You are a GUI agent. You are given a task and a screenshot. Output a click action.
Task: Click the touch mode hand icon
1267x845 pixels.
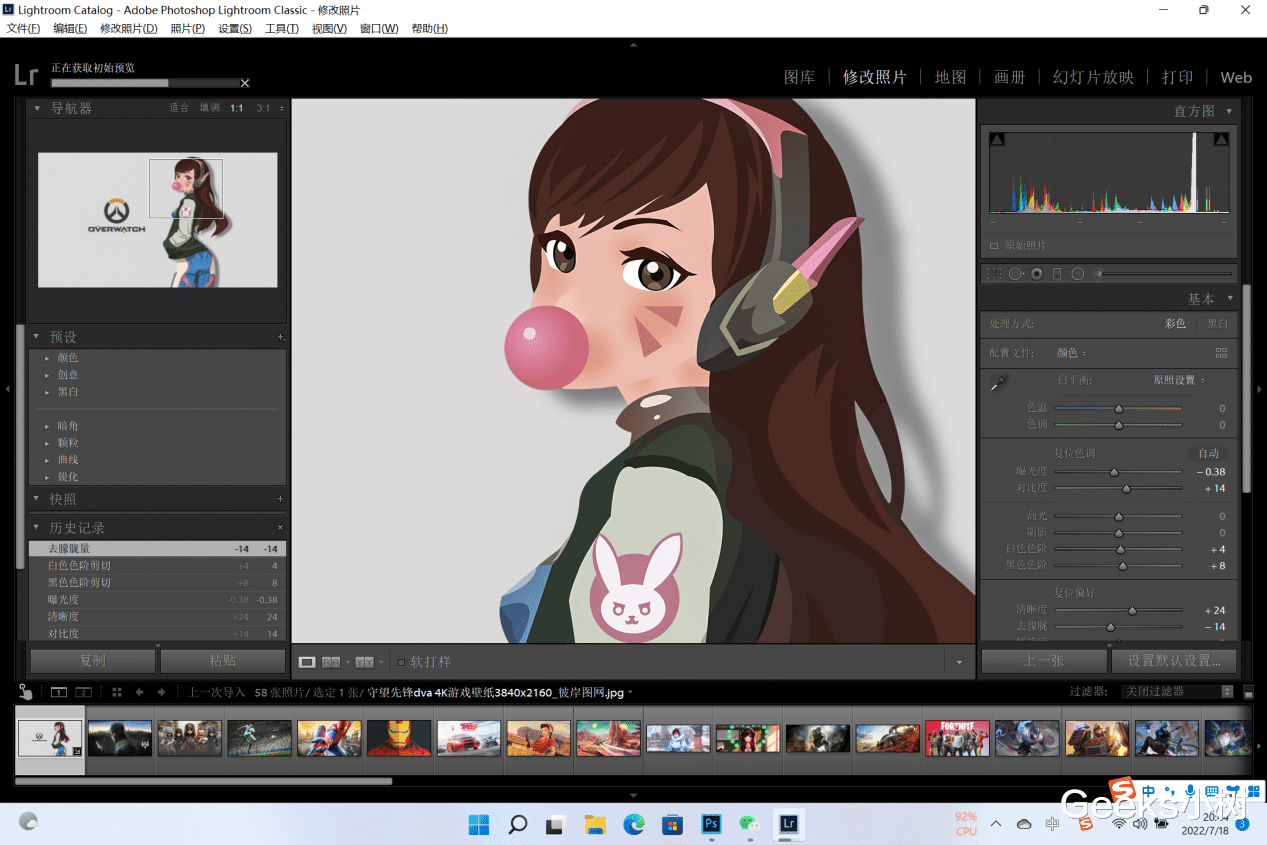26,692
